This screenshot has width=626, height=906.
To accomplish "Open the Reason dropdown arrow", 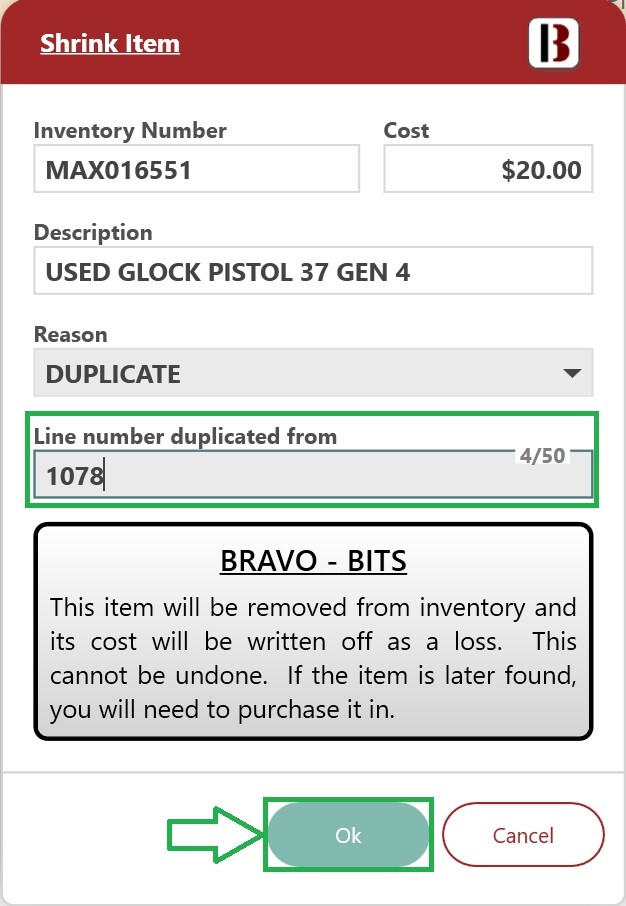I will (x=572, y=373).
